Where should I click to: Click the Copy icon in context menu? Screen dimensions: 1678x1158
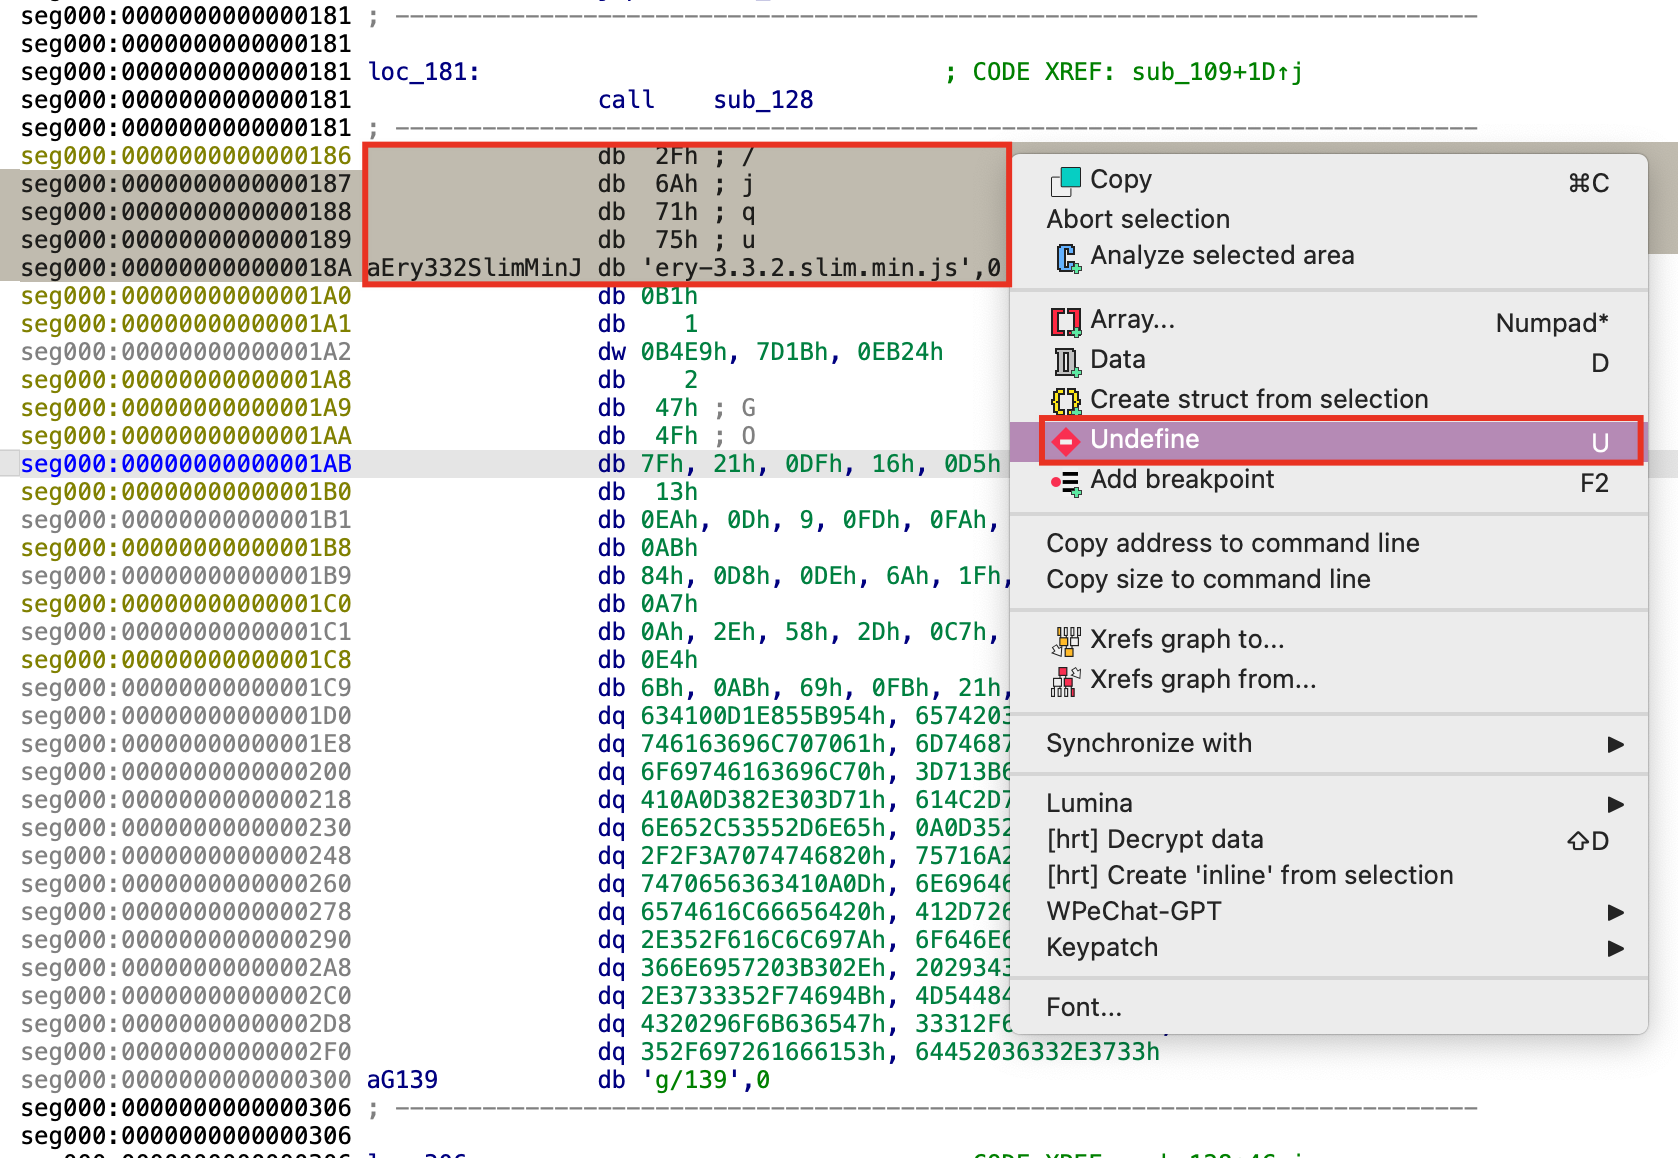(1066, 181)
